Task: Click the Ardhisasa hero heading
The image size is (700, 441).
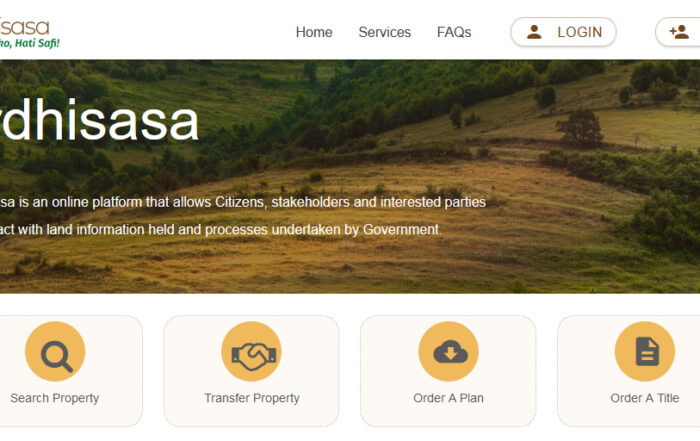Action: (x=98, y=121)
